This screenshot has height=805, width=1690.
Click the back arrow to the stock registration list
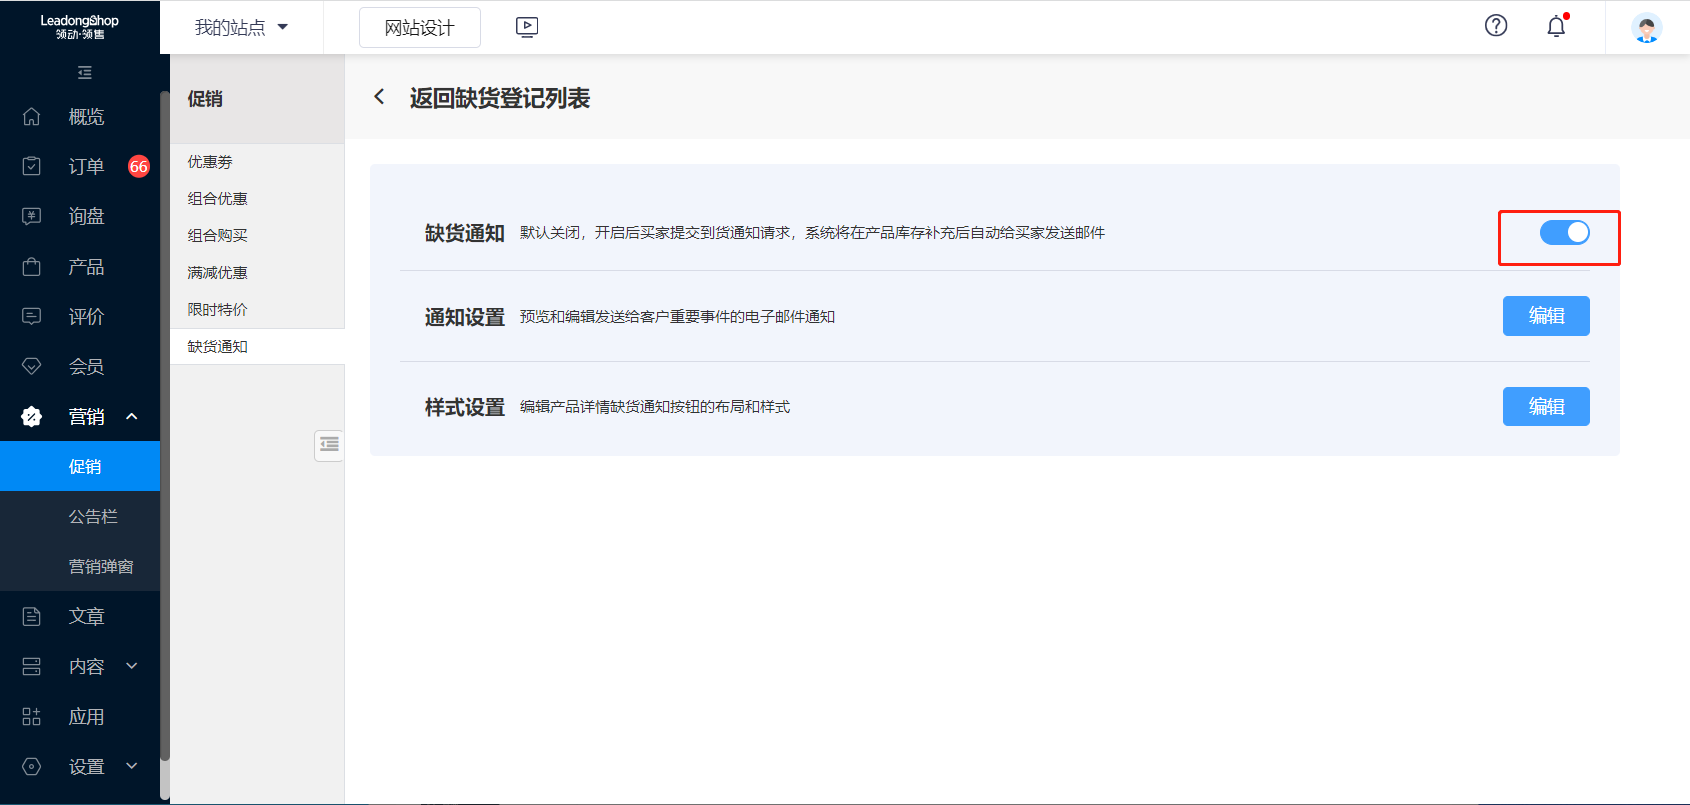379,97
